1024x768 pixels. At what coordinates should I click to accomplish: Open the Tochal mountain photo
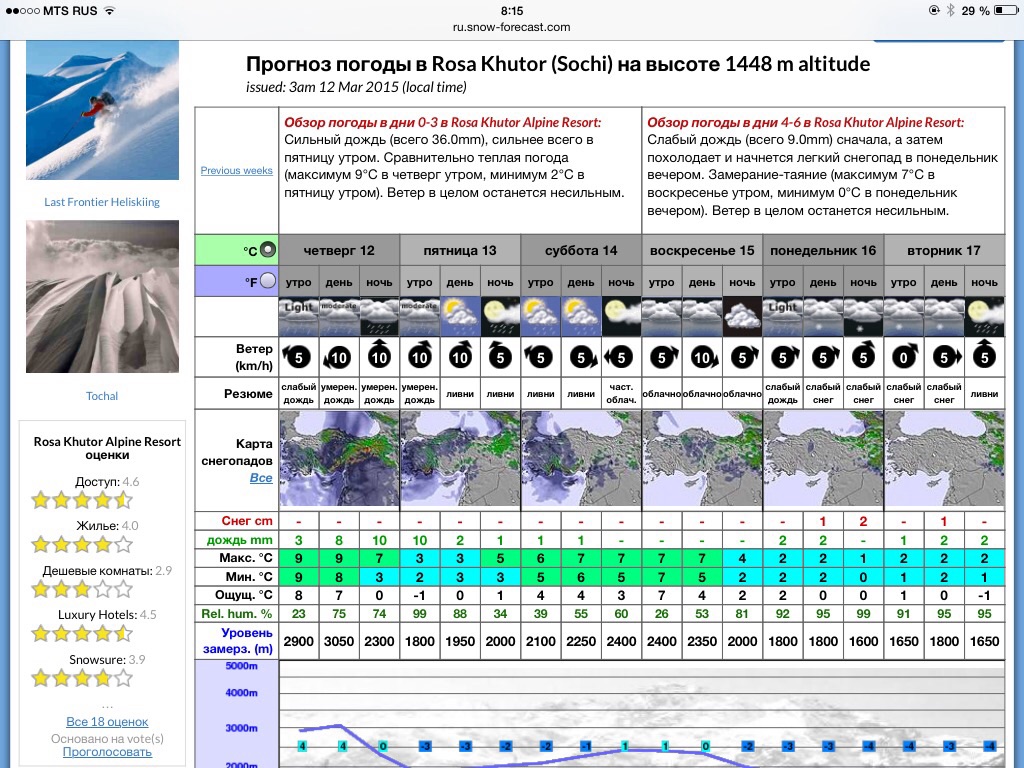point(103,296)
